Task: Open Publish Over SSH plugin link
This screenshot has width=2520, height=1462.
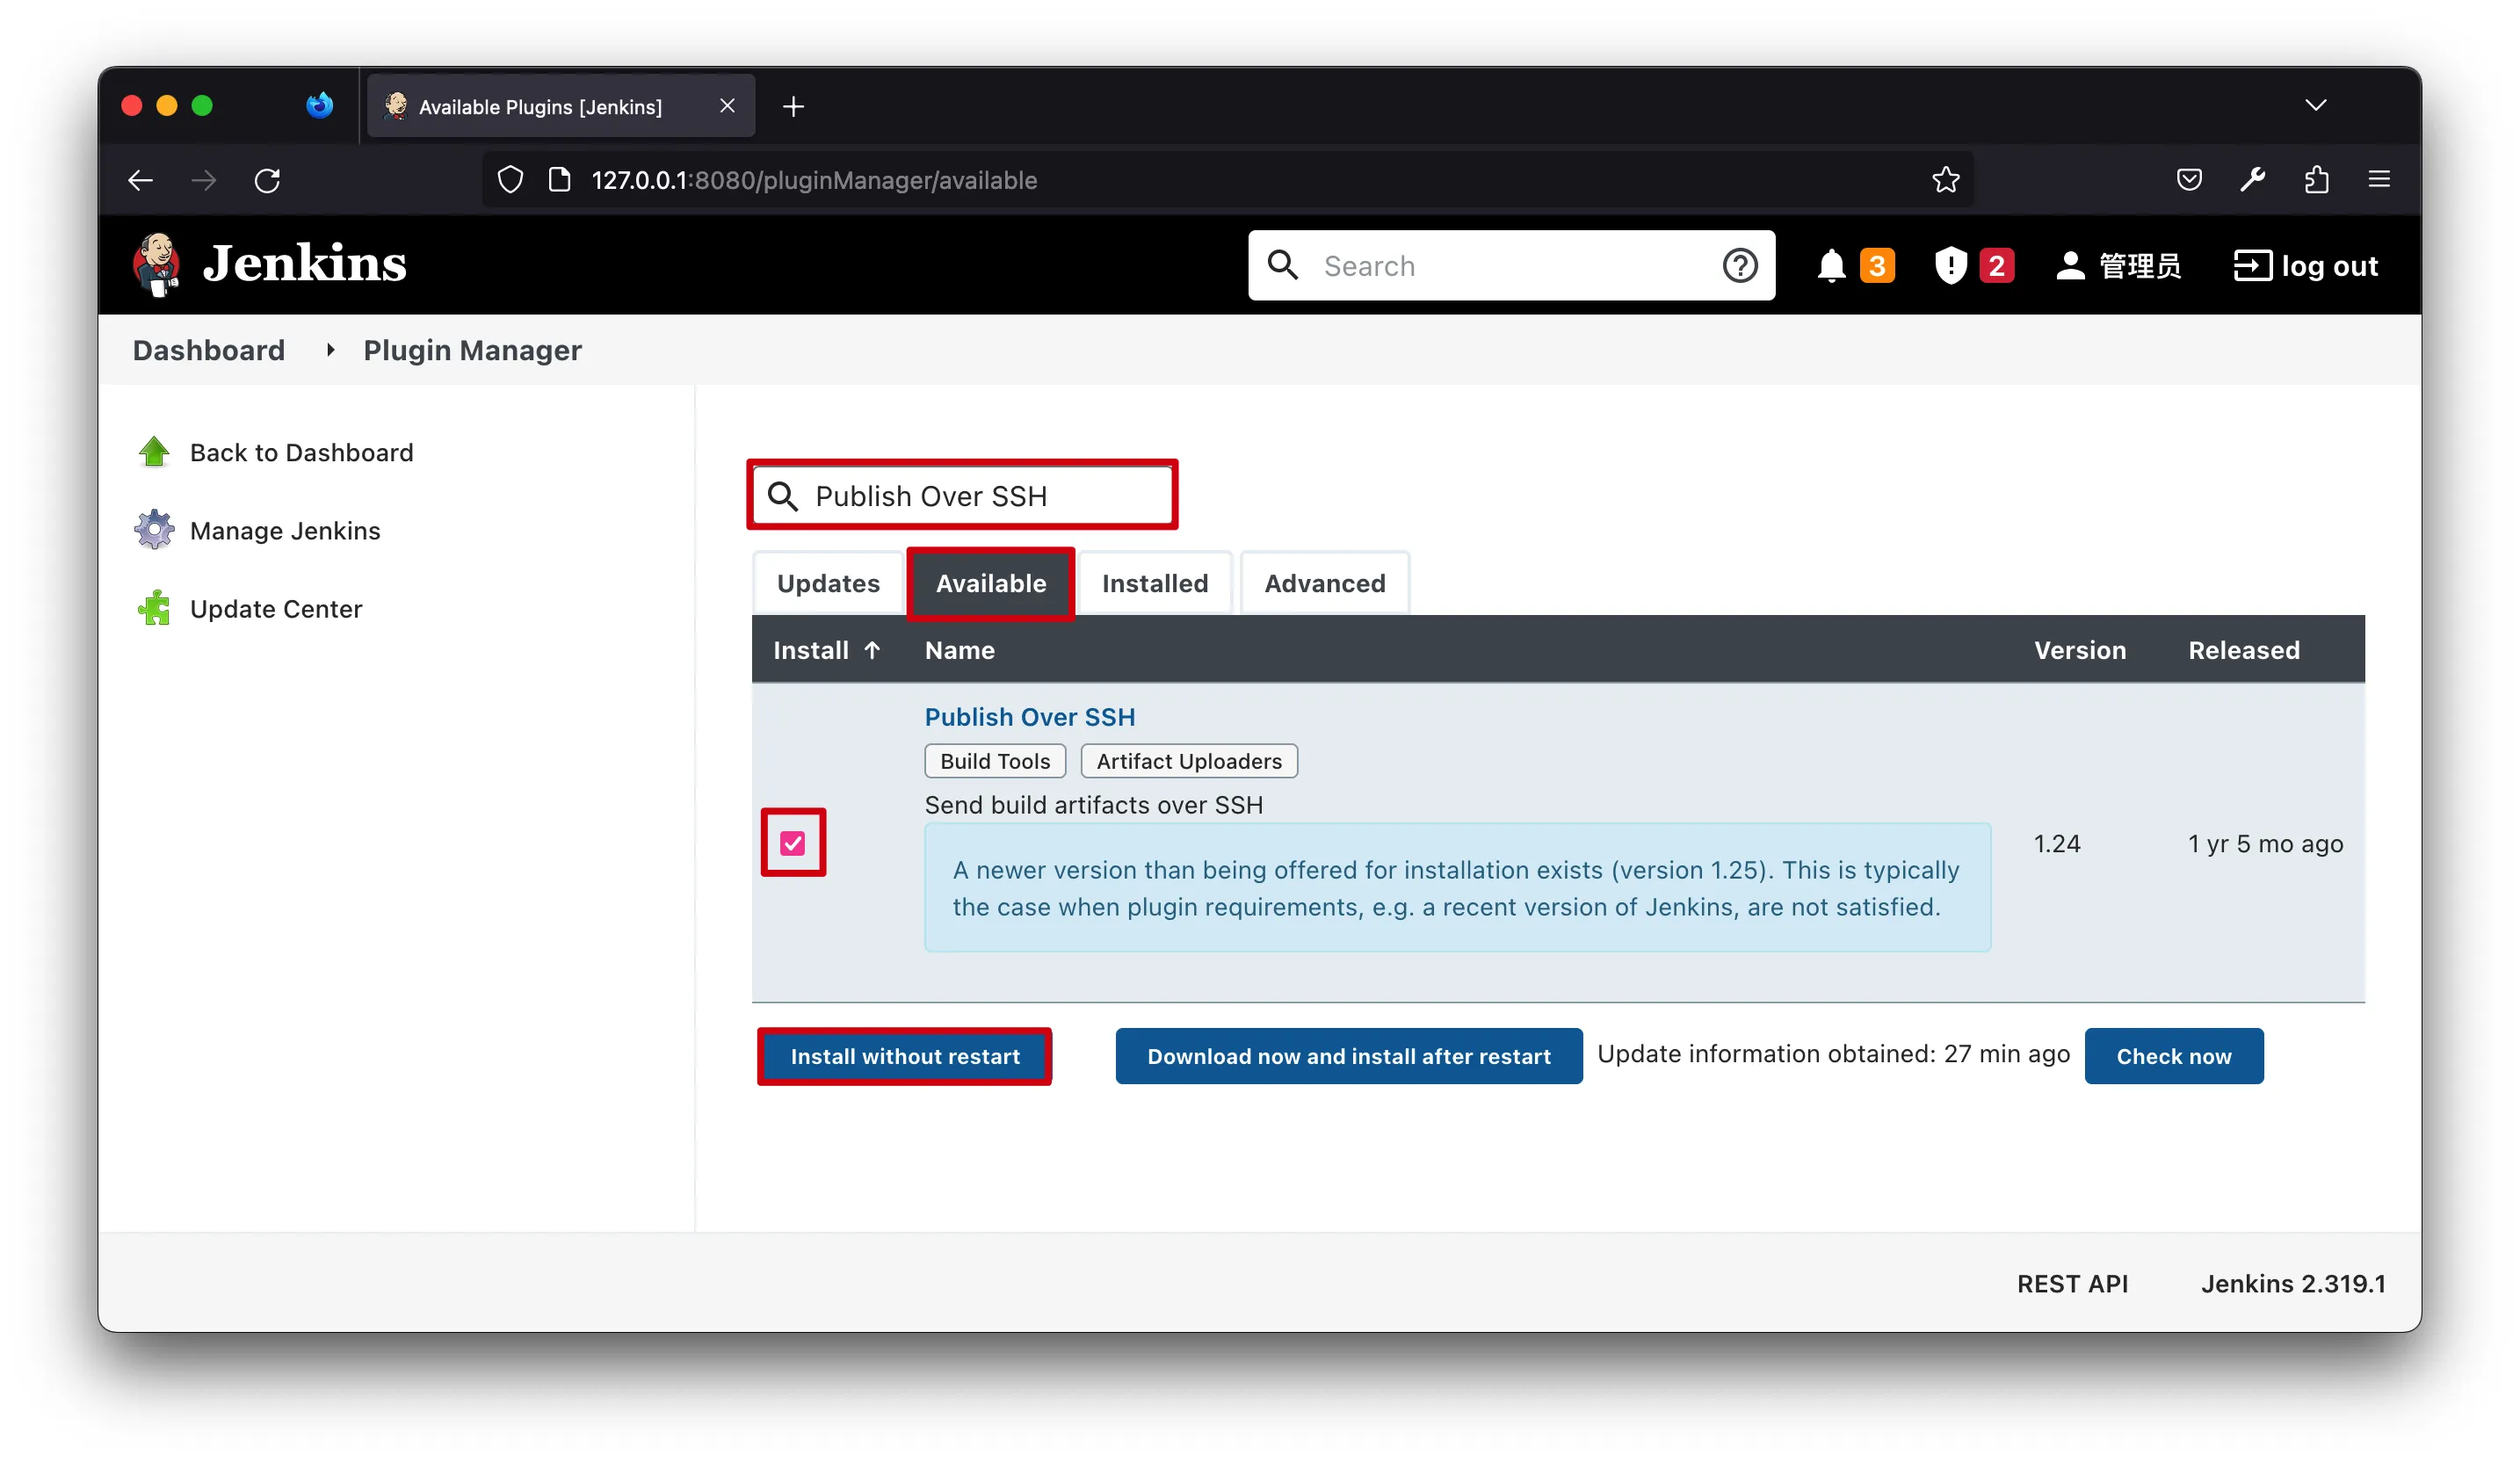Action: tap(1029, 717)
